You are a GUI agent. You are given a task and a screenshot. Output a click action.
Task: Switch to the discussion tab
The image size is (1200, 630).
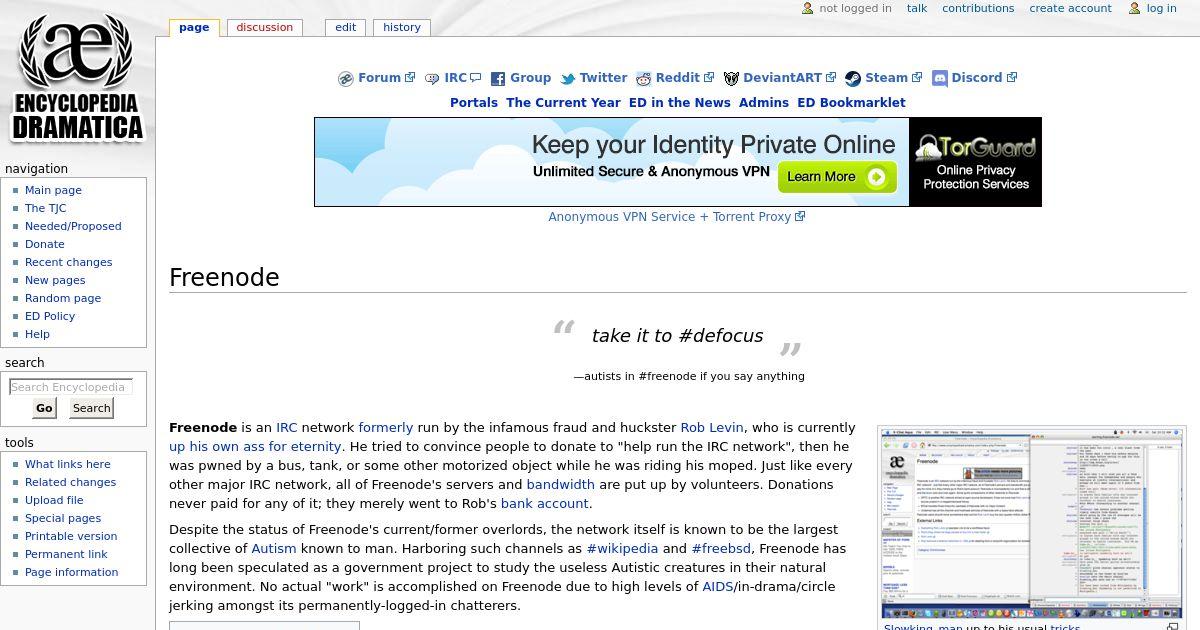pyautogui.click(x=265, y=28)
